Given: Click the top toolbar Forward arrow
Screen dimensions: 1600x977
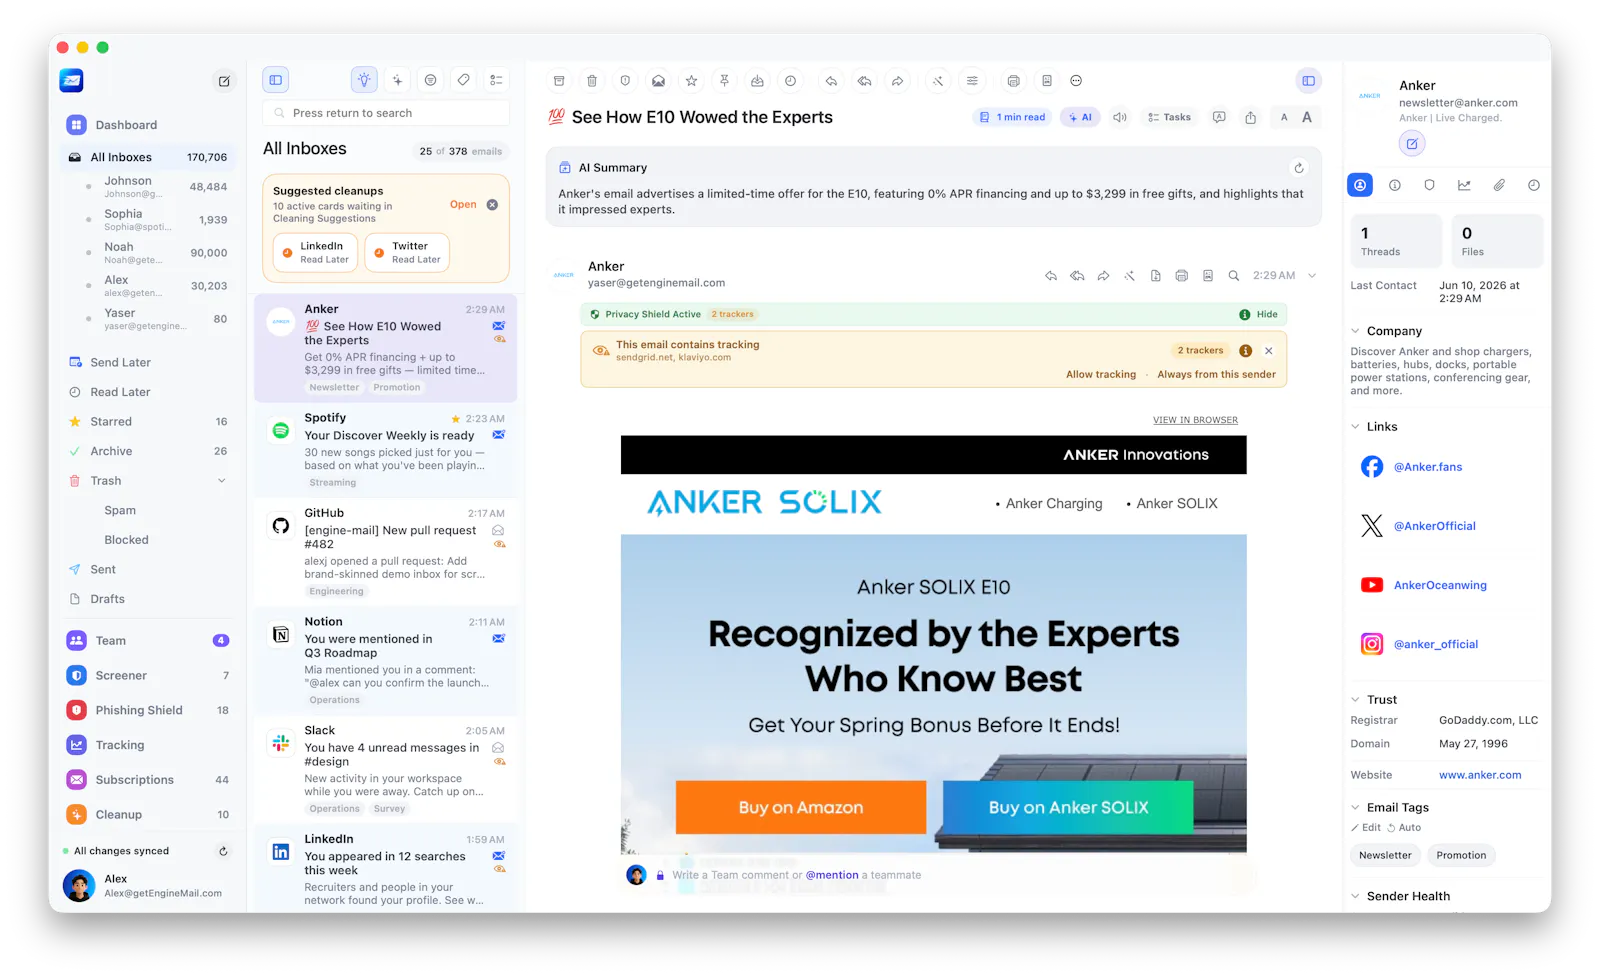Looking at the screenshot, I should (897, 81).
